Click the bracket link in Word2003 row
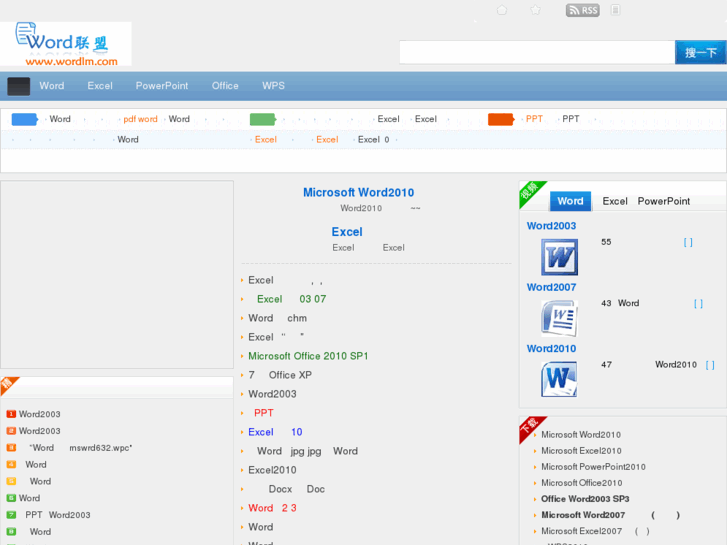 688,242
